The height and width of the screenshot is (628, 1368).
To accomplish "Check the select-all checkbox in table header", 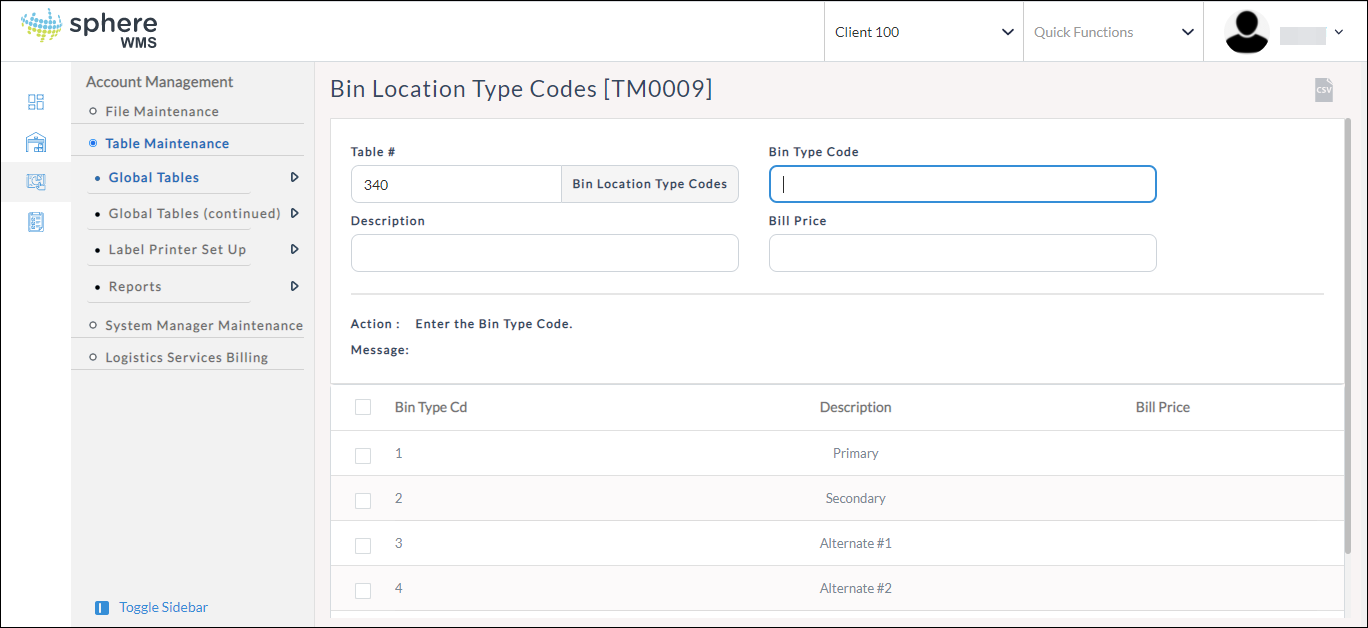I will coord(363,407).
